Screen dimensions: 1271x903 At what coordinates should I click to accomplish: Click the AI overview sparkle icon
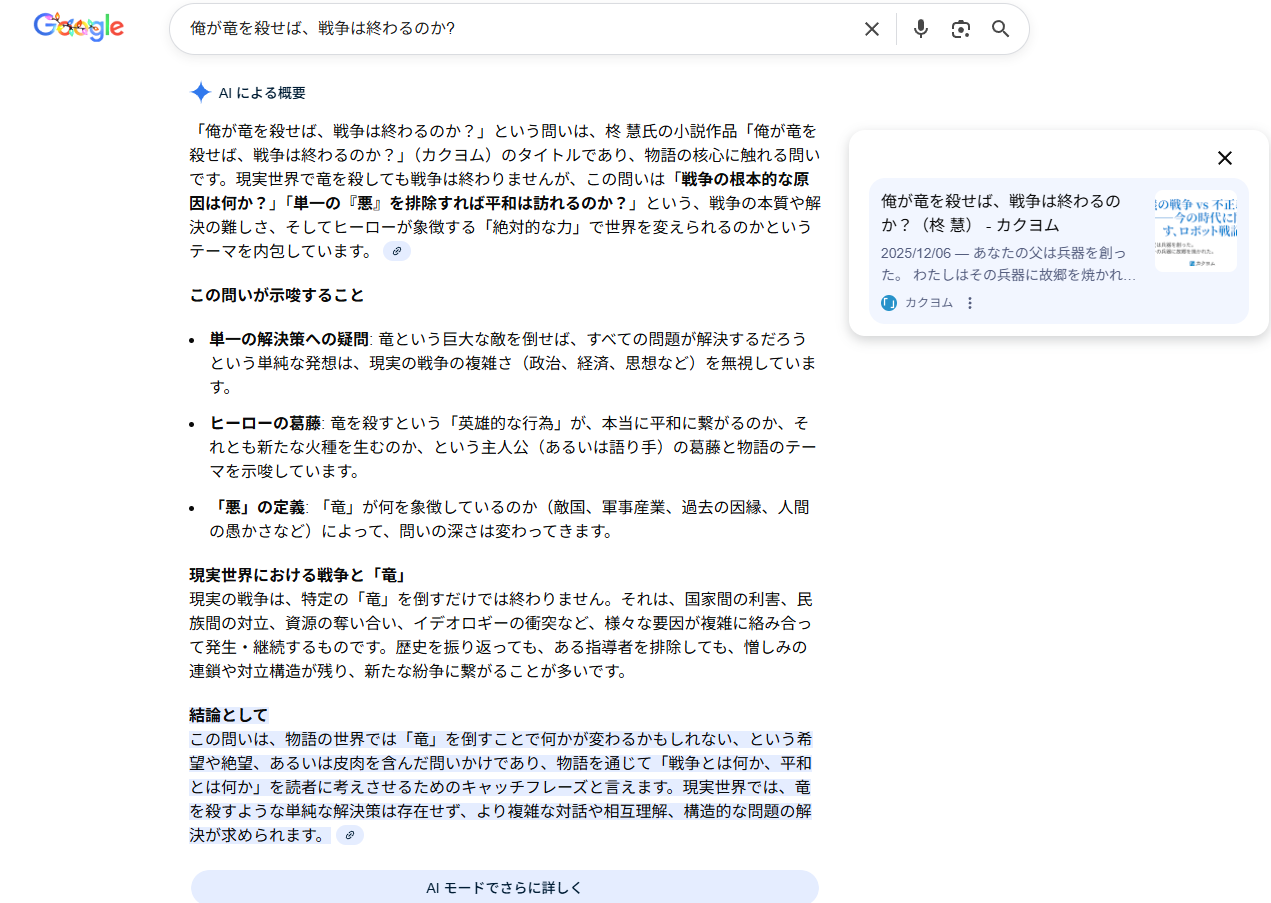pos(201,93)
